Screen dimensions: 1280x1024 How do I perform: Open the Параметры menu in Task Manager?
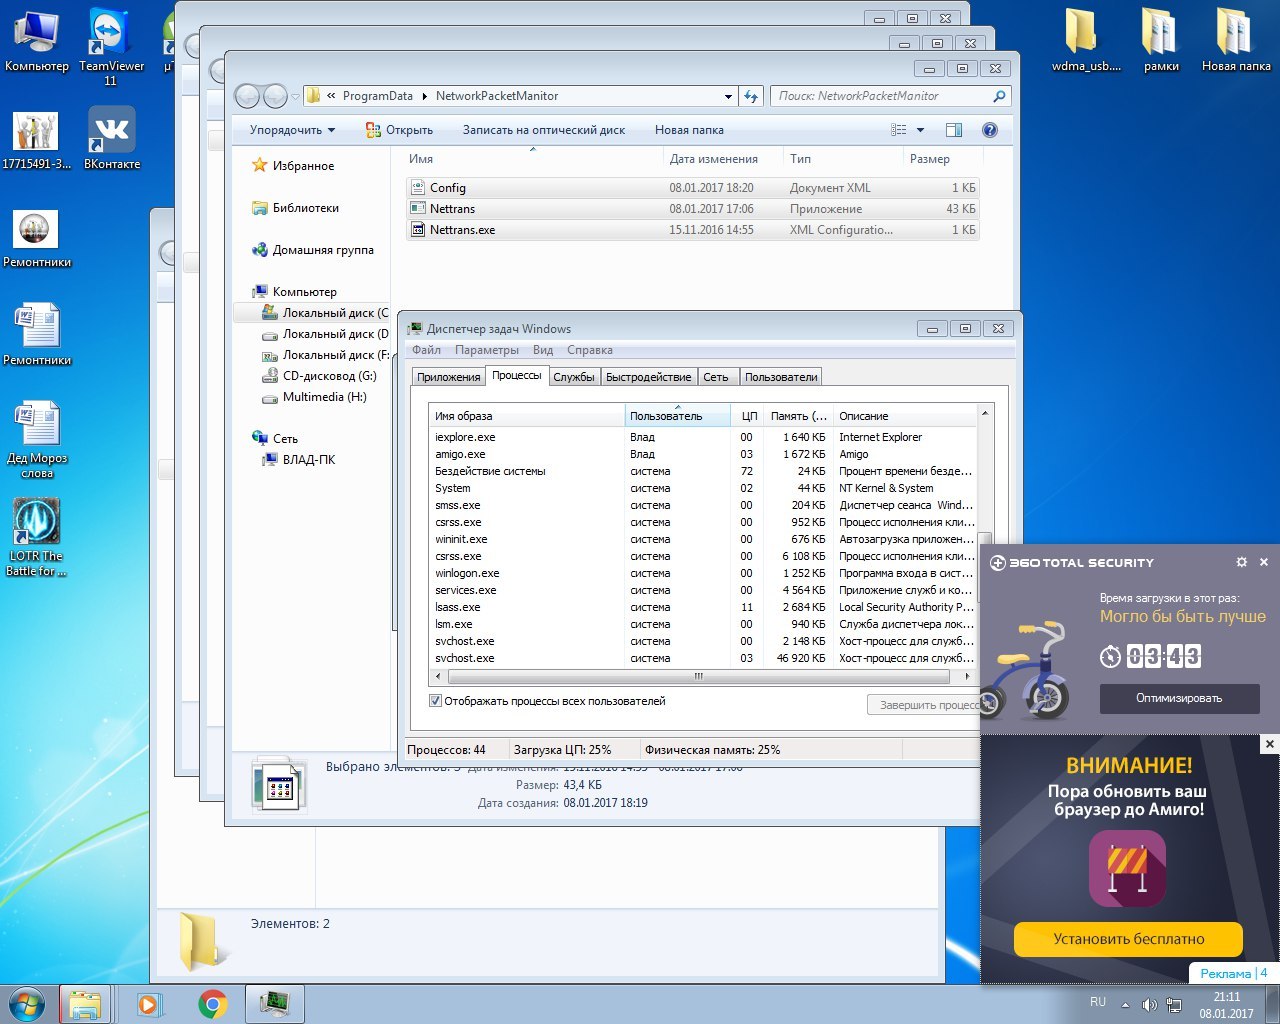click(487, 350)
